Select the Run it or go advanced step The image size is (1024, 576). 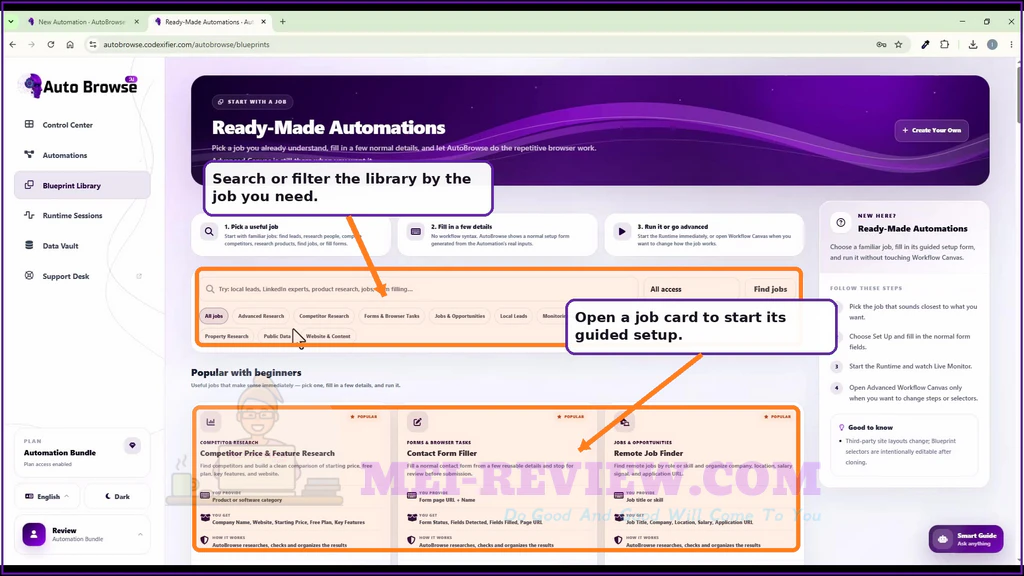click(x=704, y=234)
